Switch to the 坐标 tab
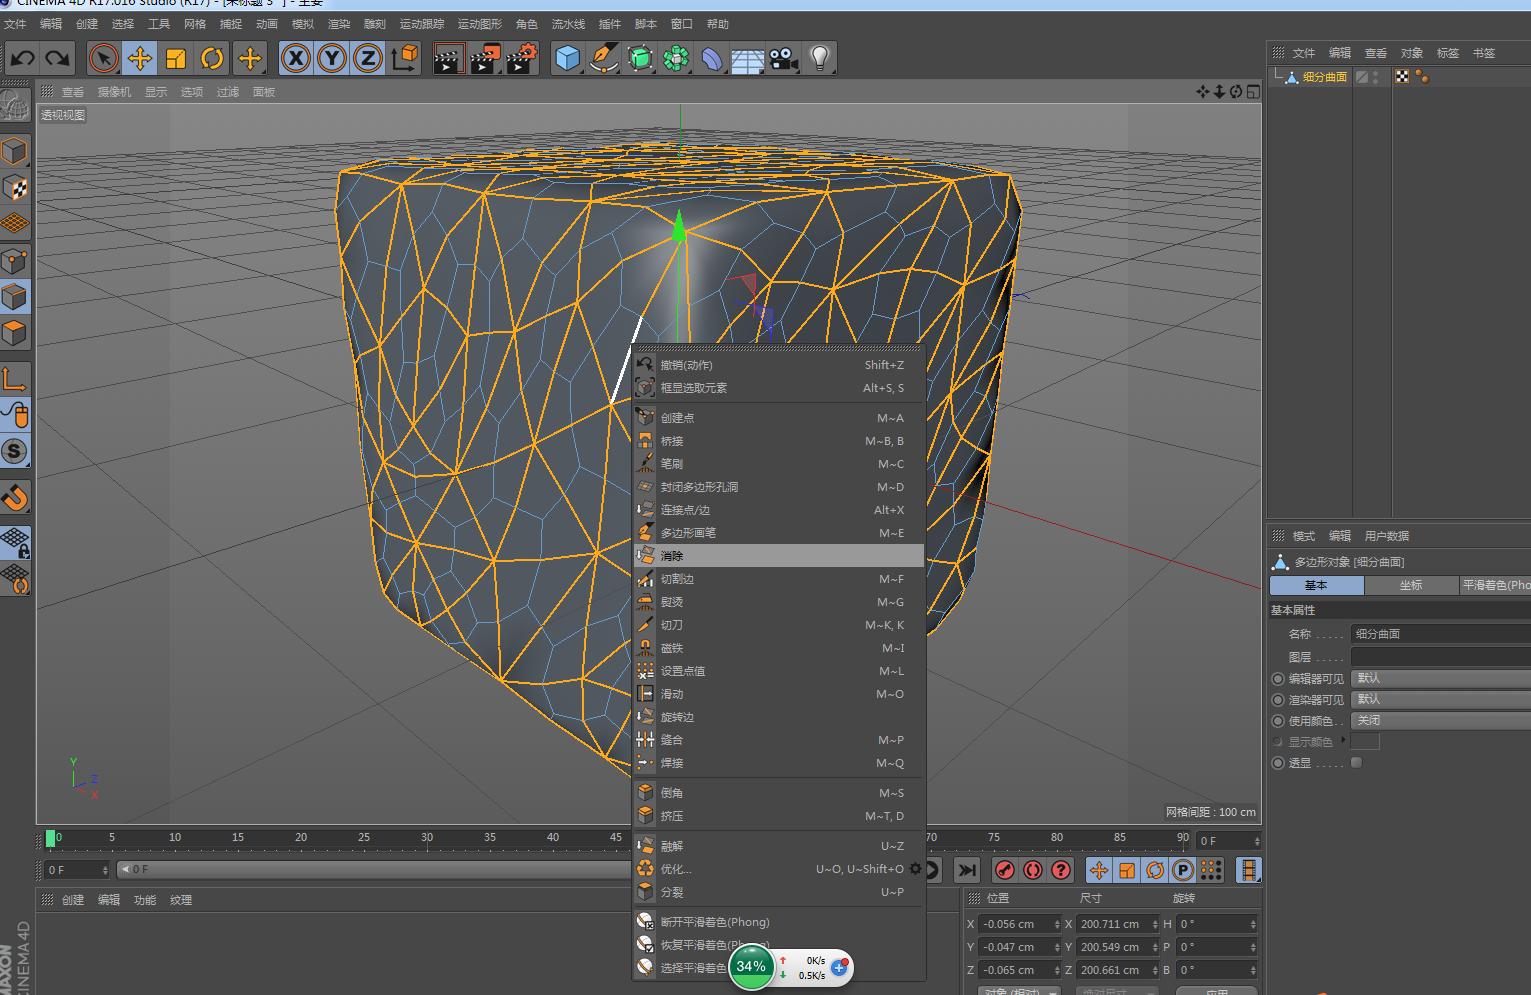1531x995 pixels. (x=1411, y=585)
